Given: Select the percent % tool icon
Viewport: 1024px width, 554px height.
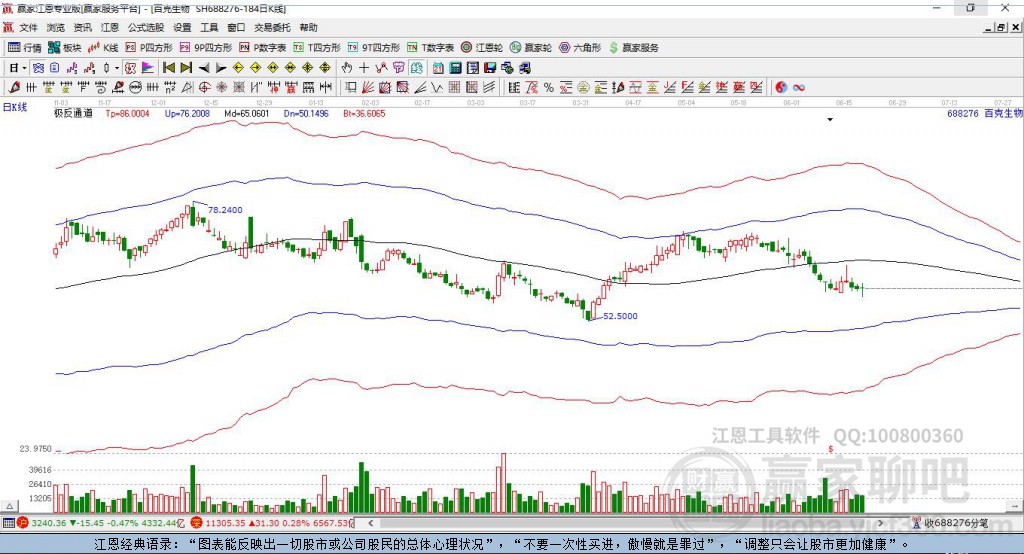Looking at the screenshot, I should point(549,88).
